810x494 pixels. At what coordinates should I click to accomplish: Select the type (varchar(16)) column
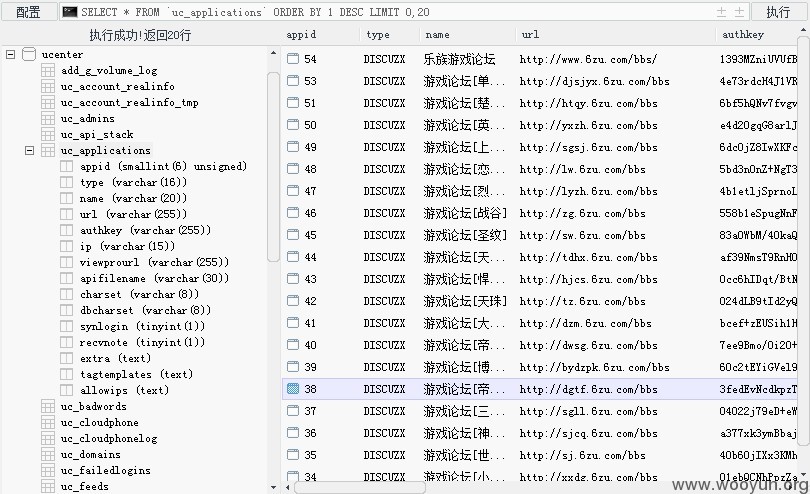coord(133,182)
